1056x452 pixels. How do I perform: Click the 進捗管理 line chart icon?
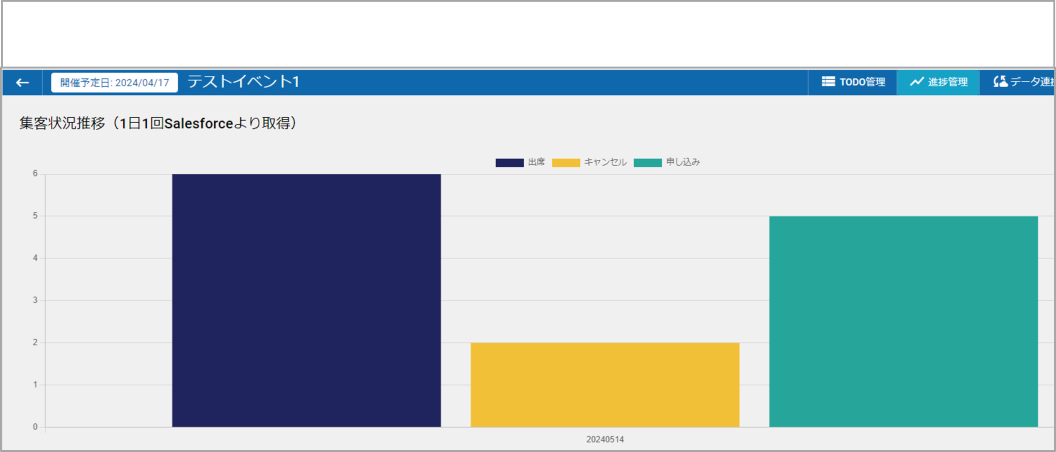pos(916,82)
